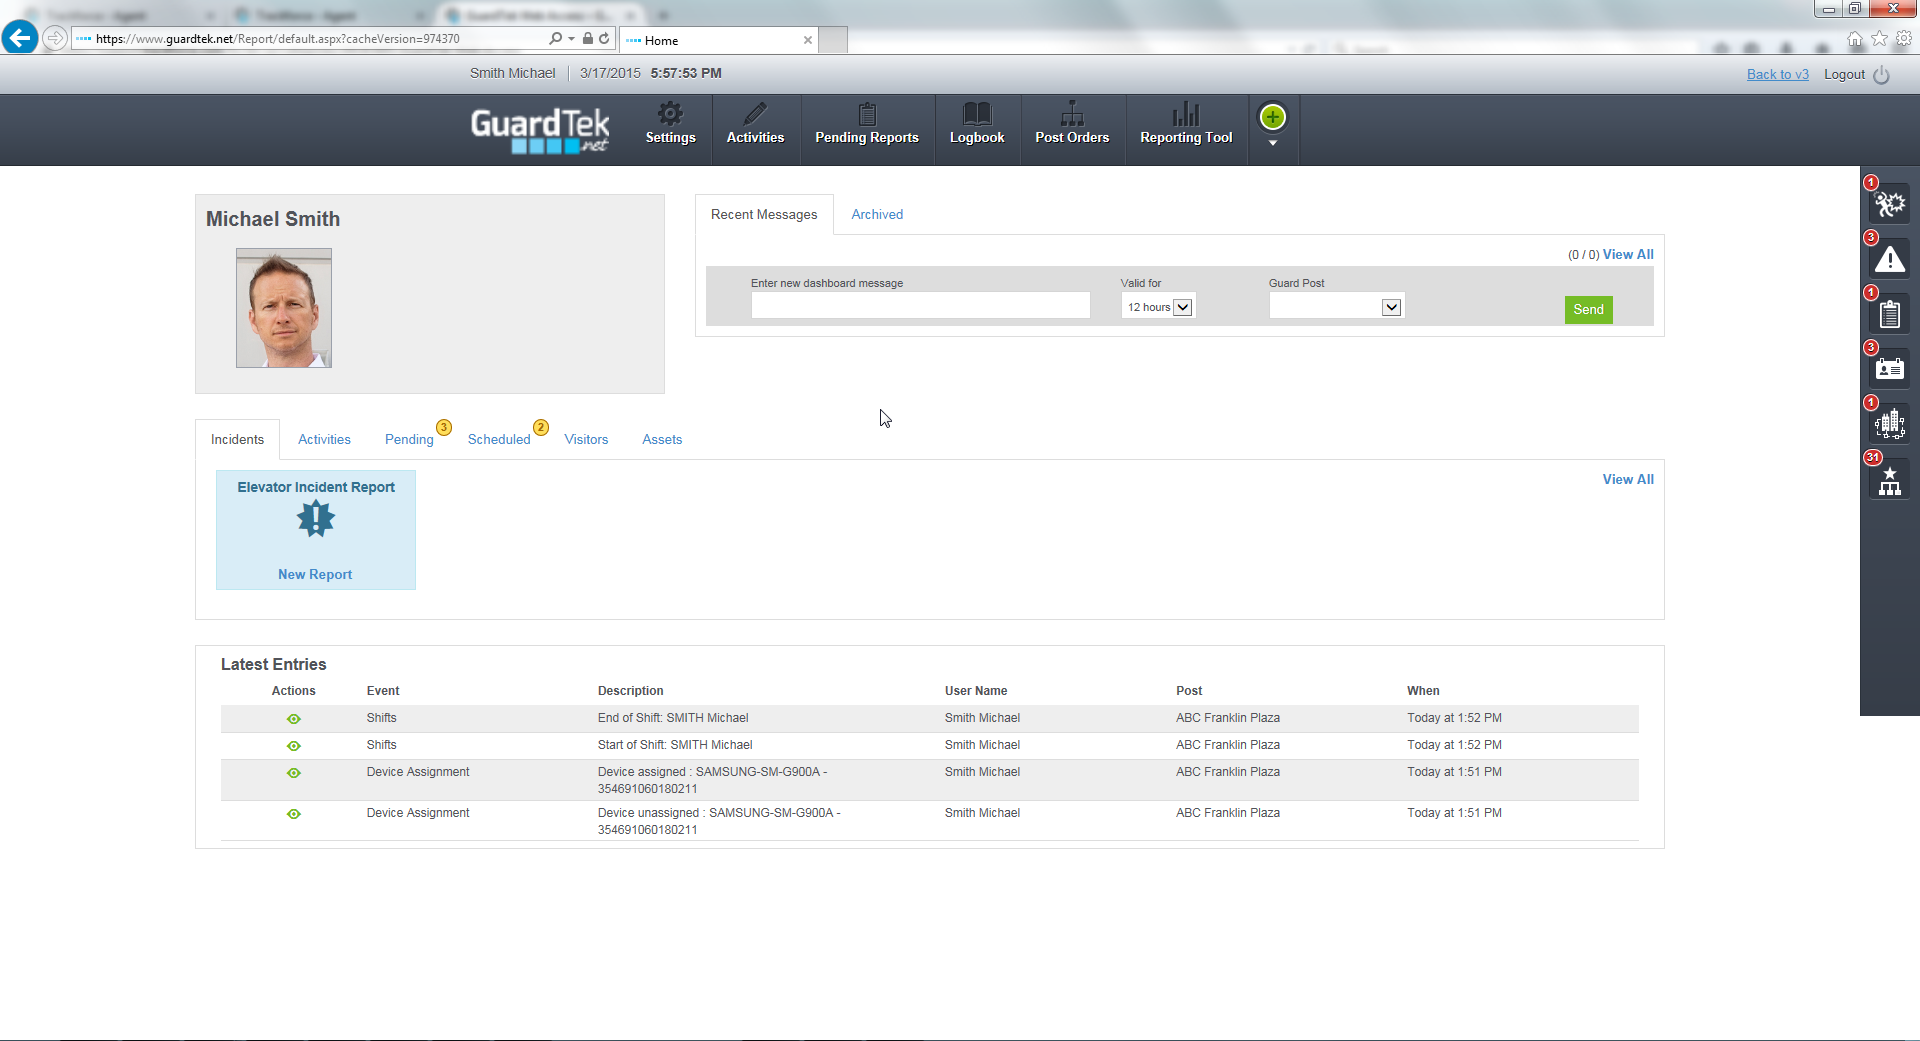Open the Scheduled tab

pos(498,439)
